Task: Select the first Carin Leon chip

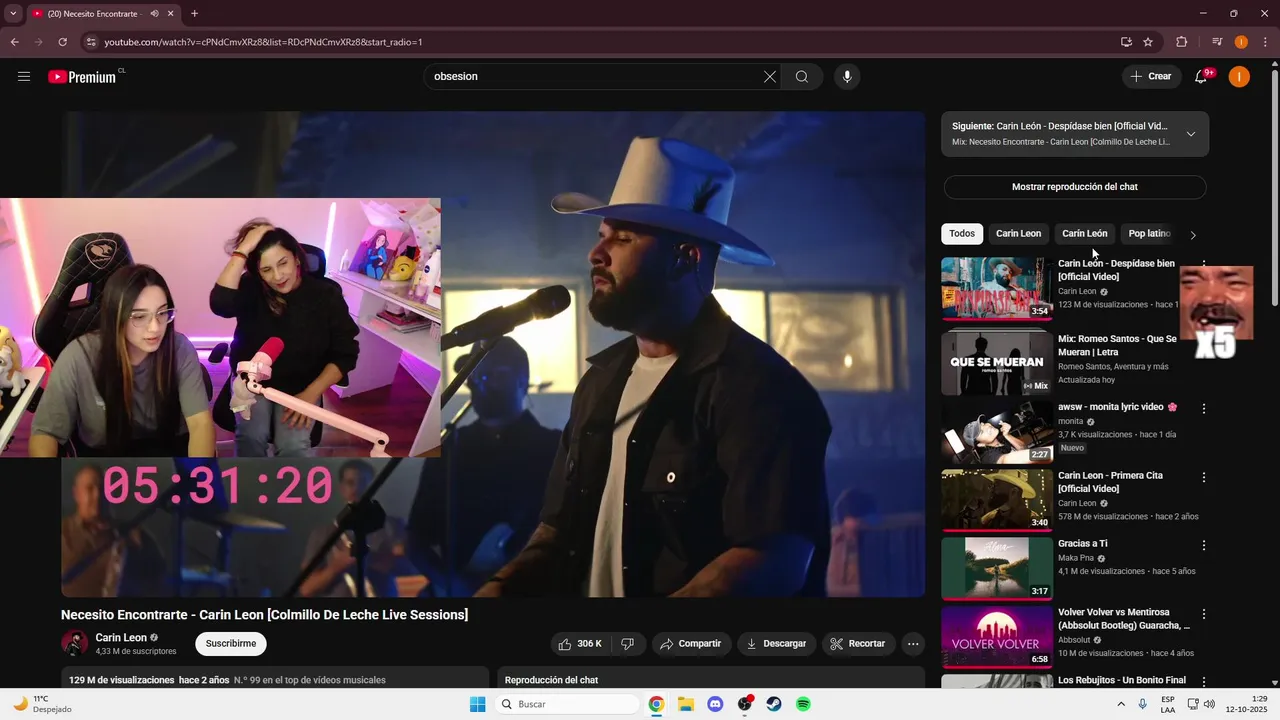Action: coord(1018,234)
